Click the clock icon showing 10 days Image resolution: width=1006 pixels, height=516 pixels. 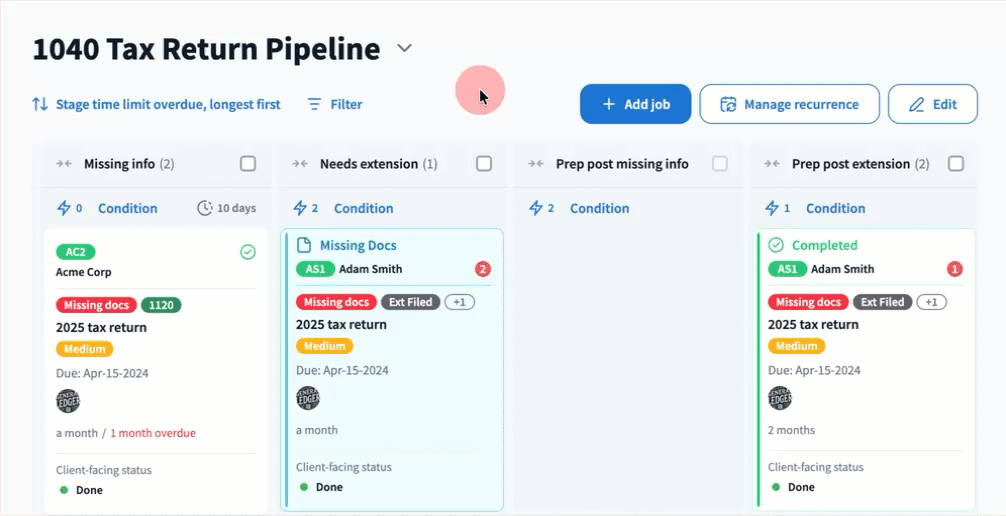click(205, 208)
